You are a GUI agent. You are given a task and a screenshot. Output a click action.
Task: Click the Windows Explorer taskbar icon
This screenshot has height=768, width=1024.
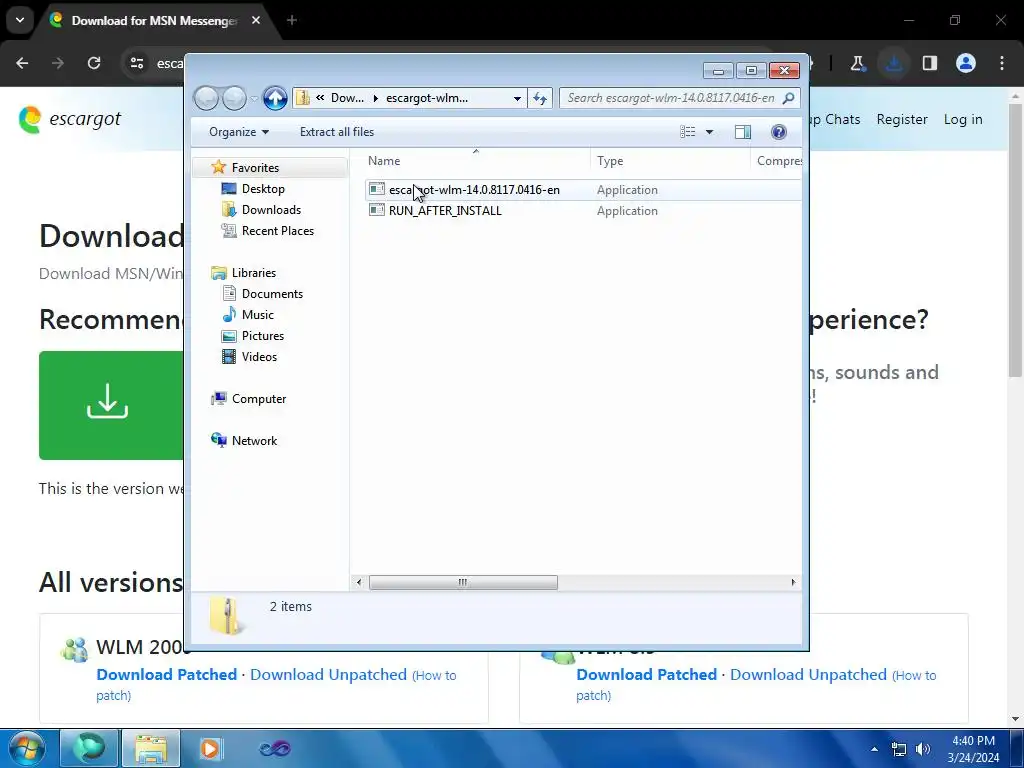151,748
